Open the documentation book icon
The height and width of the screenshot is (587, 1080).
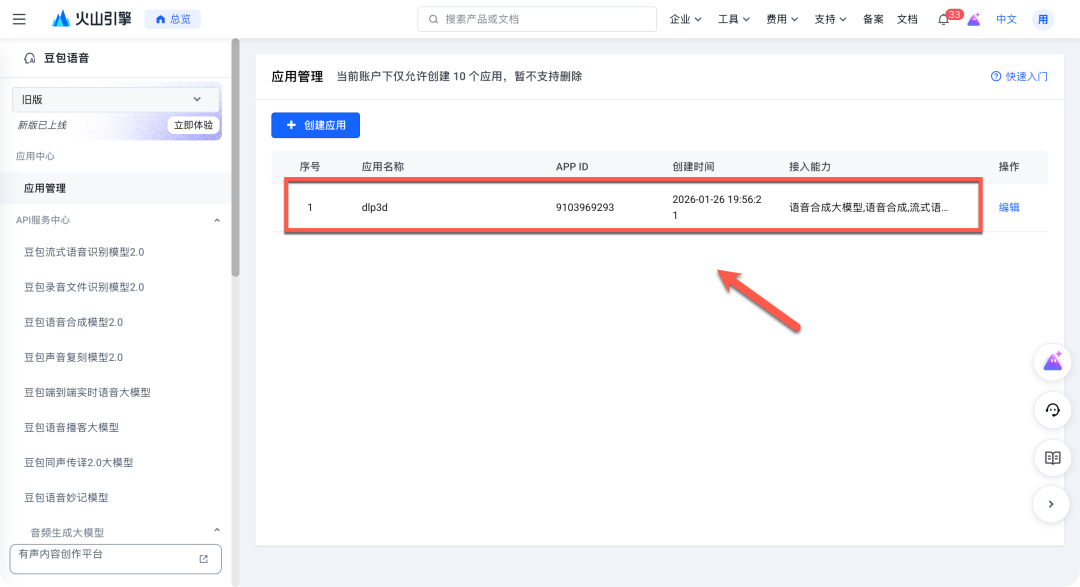coord(1052,457)
